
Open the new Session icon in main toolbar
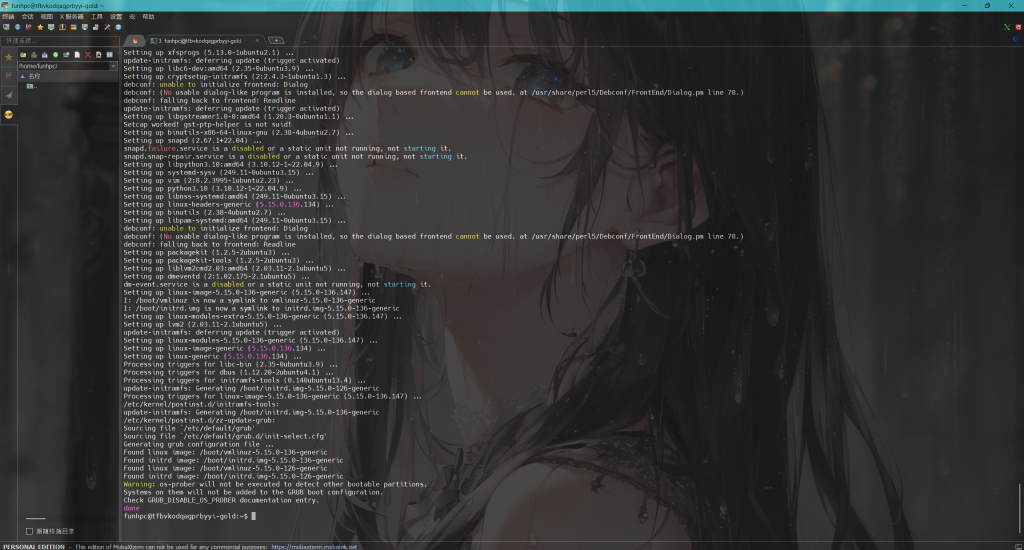click(6, 27)
